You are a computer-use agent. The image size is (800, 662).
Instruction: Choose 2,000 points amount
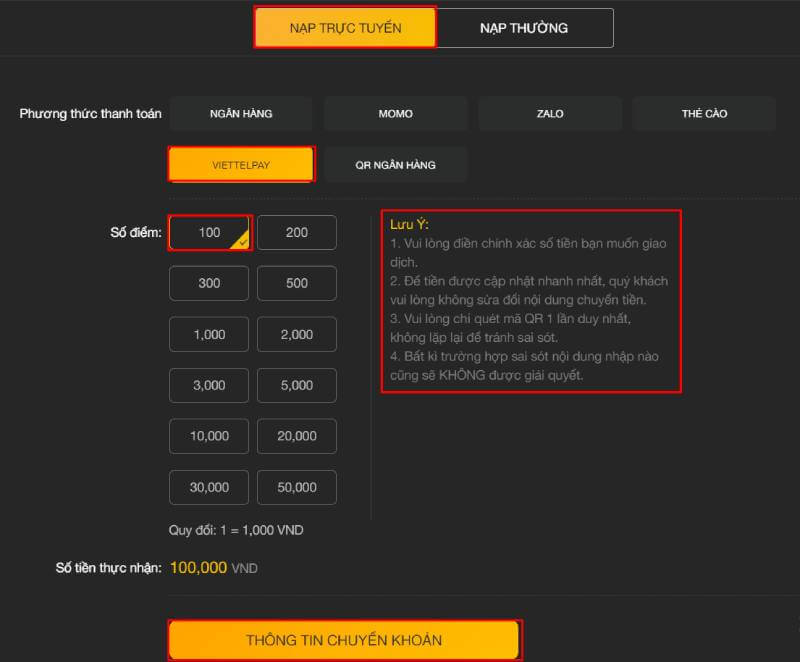pos(297,335)
